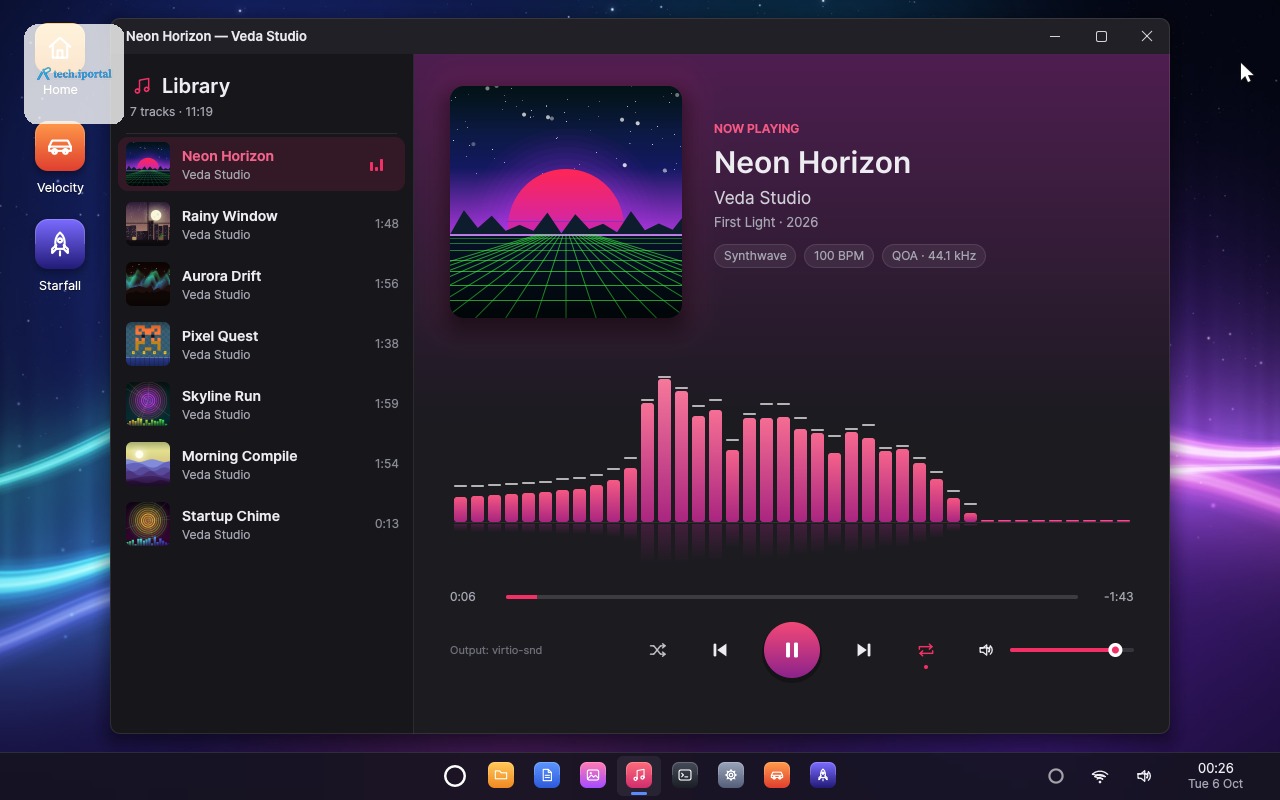This screenshot has height=800, width=1280.
Task: Open the image viewer taskbar icon
Action: pyautogui.click(x=593, y=775)
